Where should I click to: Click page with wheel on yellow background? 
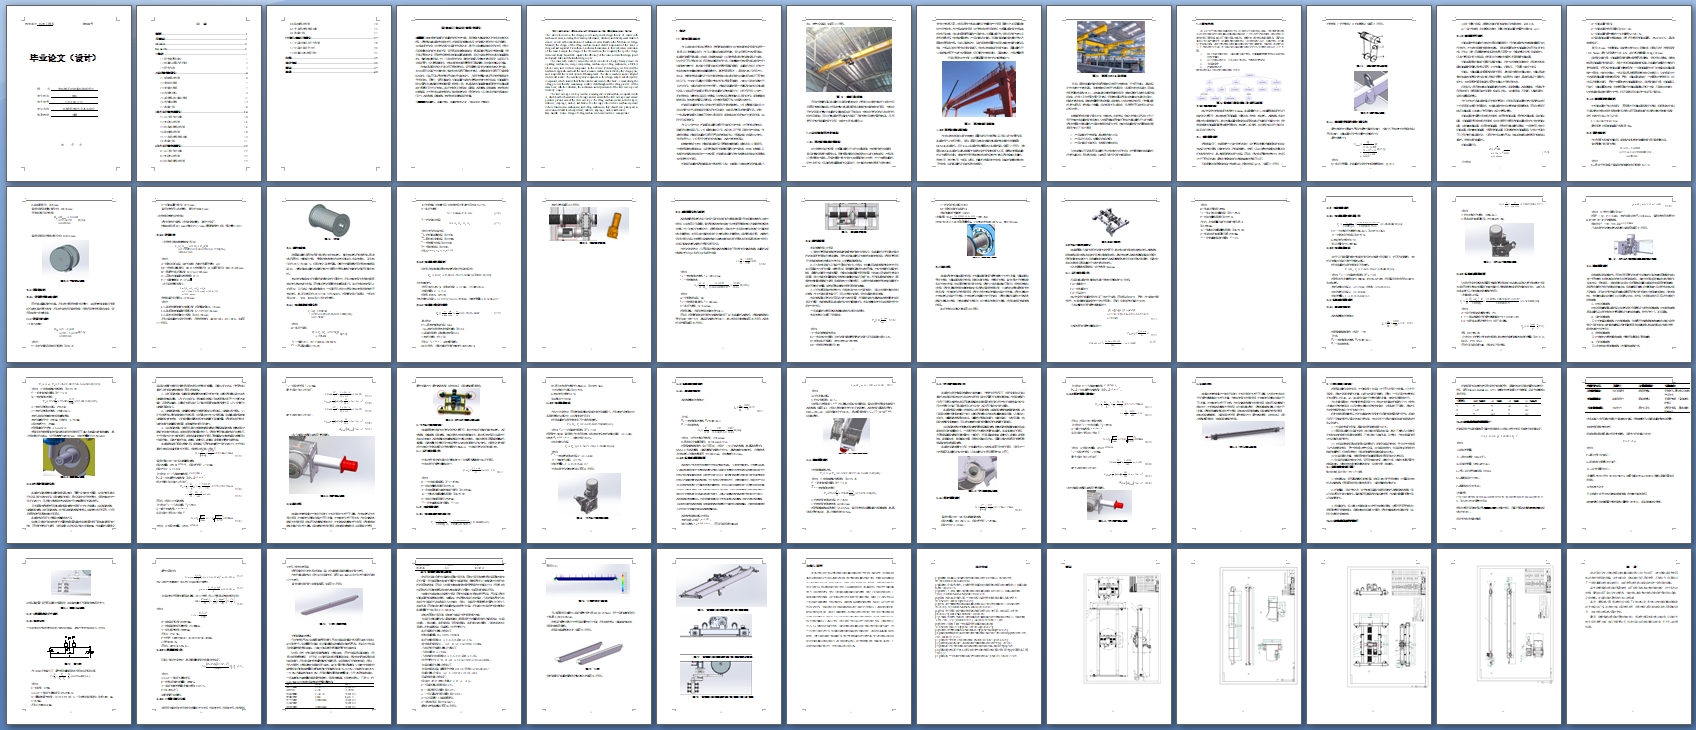68,455
